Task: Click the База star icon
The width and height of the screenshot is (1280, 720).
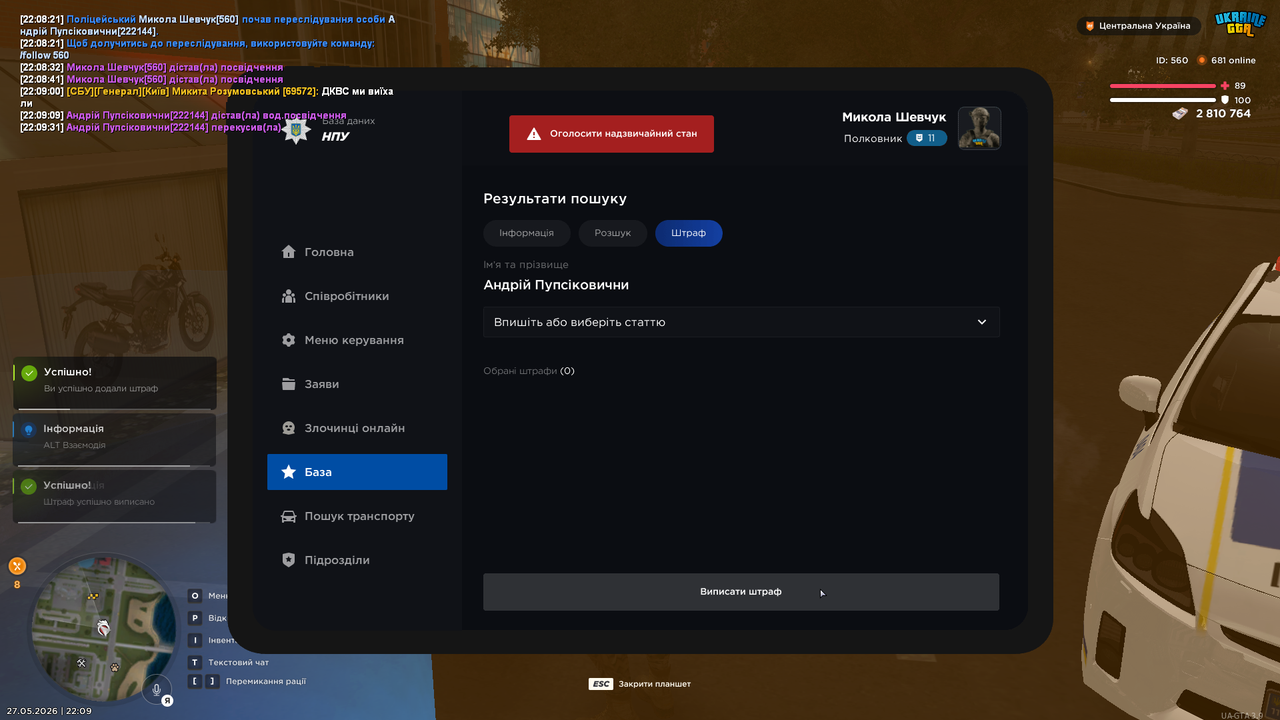Action: [289, 472]
